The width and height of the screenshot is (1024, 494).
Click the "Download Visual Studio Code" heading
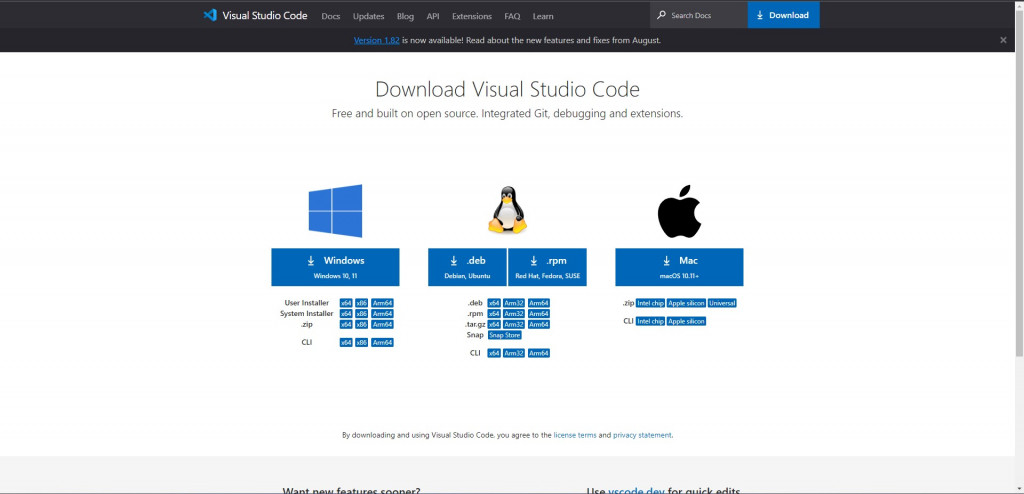(x=507, y=89)
